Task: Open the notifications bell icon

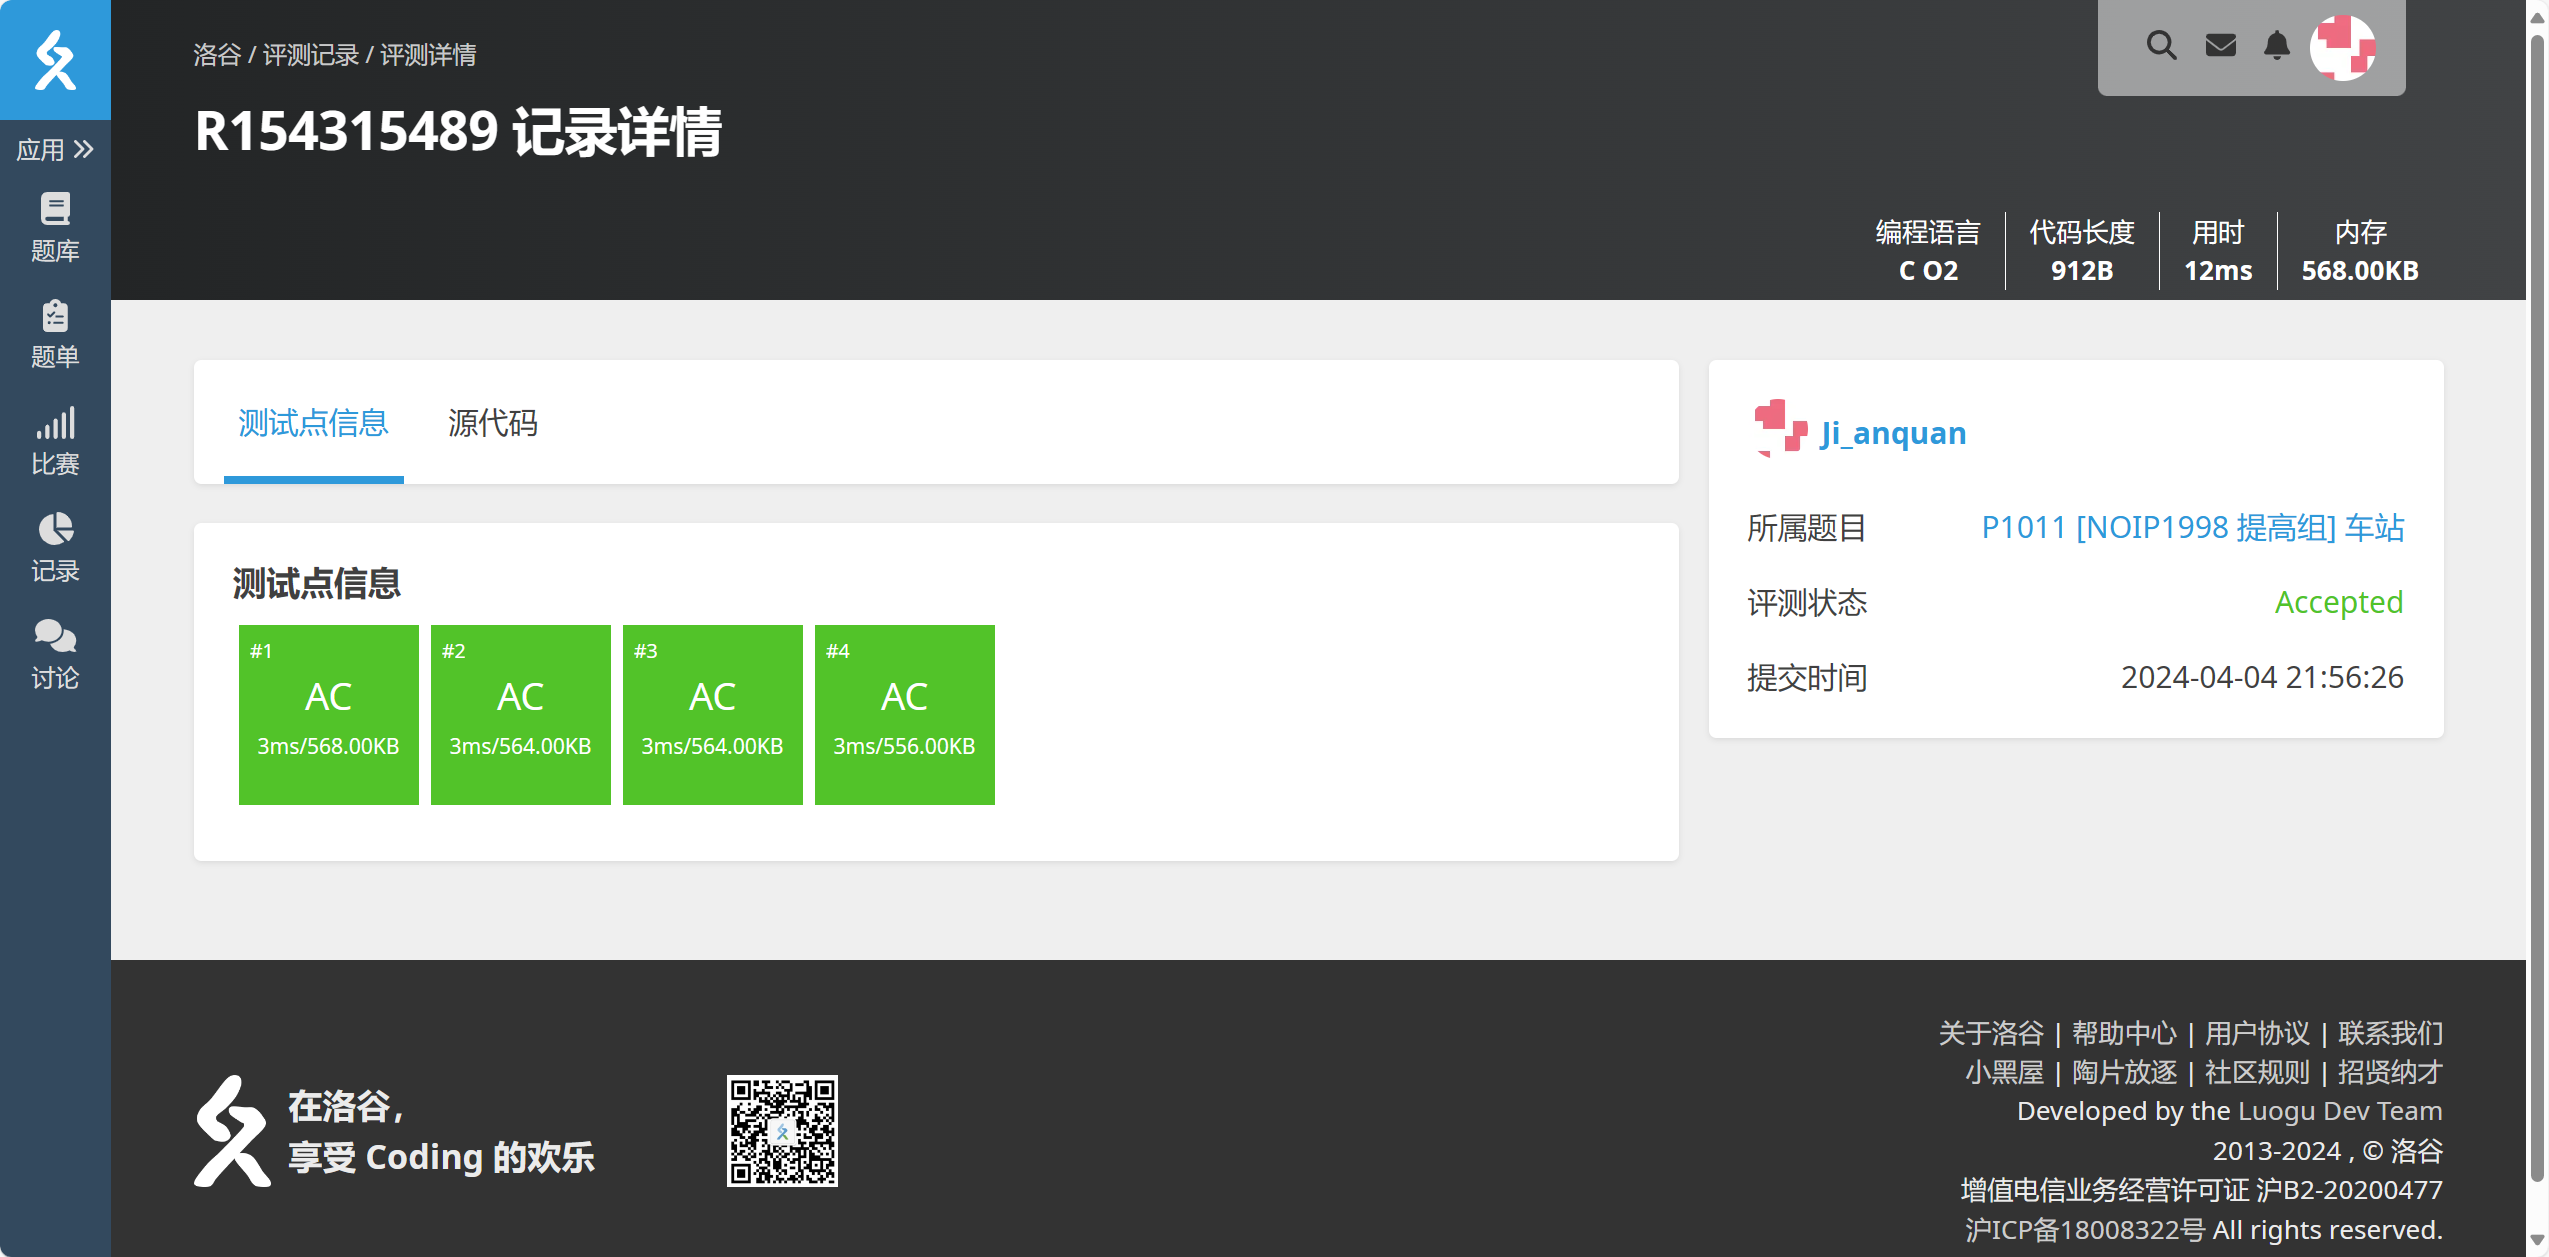Action: [x=2277, y=45]
